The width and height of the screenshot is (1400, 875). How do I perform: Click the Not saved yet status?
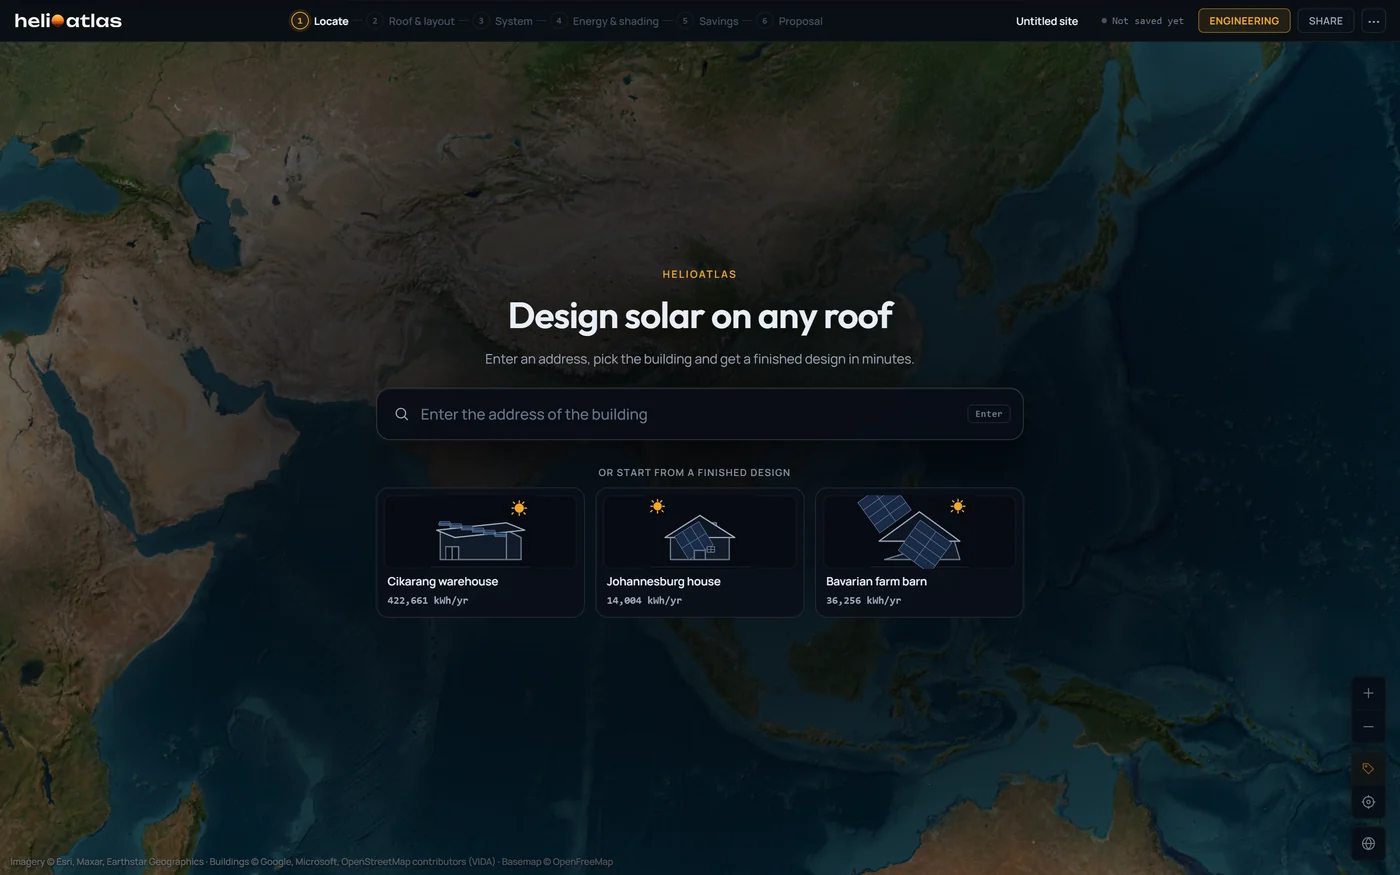coord(1142,21)
